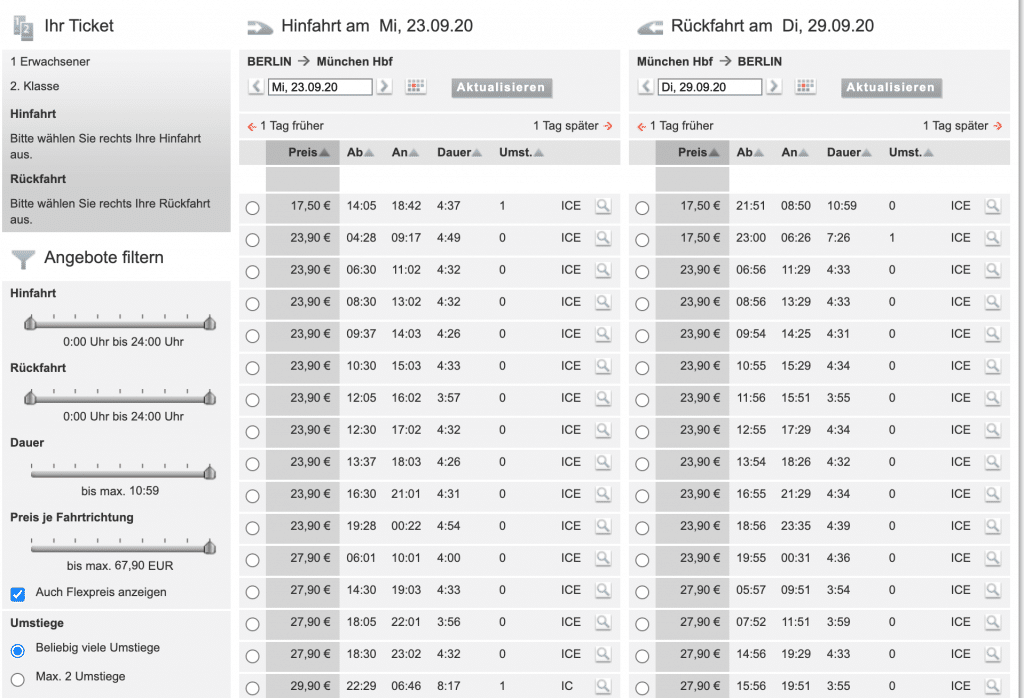Viewport: 1024px width, 698px height.
Task: Sort return results by Ab departure time
Action: pos(749,153)
